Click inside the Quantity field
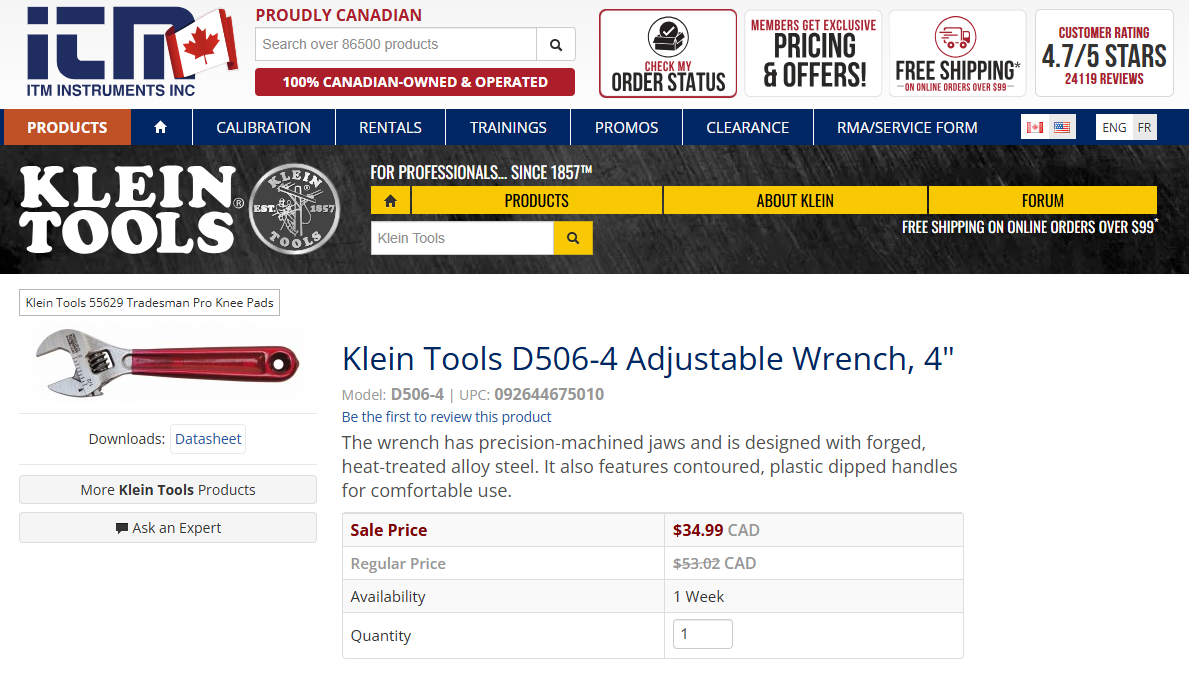 pyautogui.click(x=702, y=633)
